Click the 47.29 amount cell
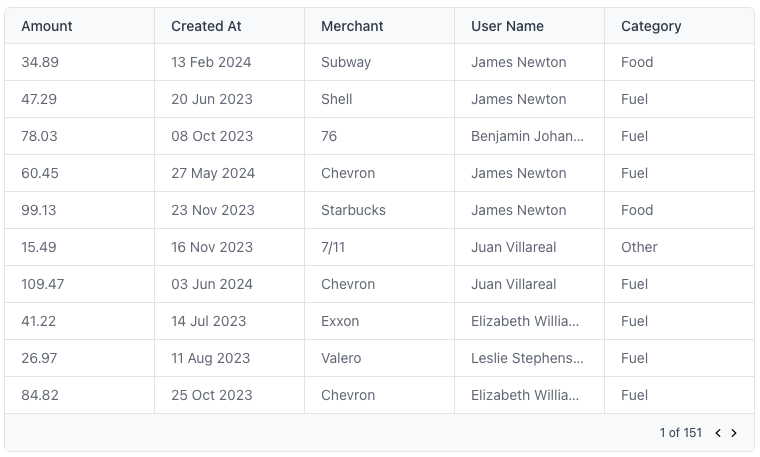 (x=79, y=99)
